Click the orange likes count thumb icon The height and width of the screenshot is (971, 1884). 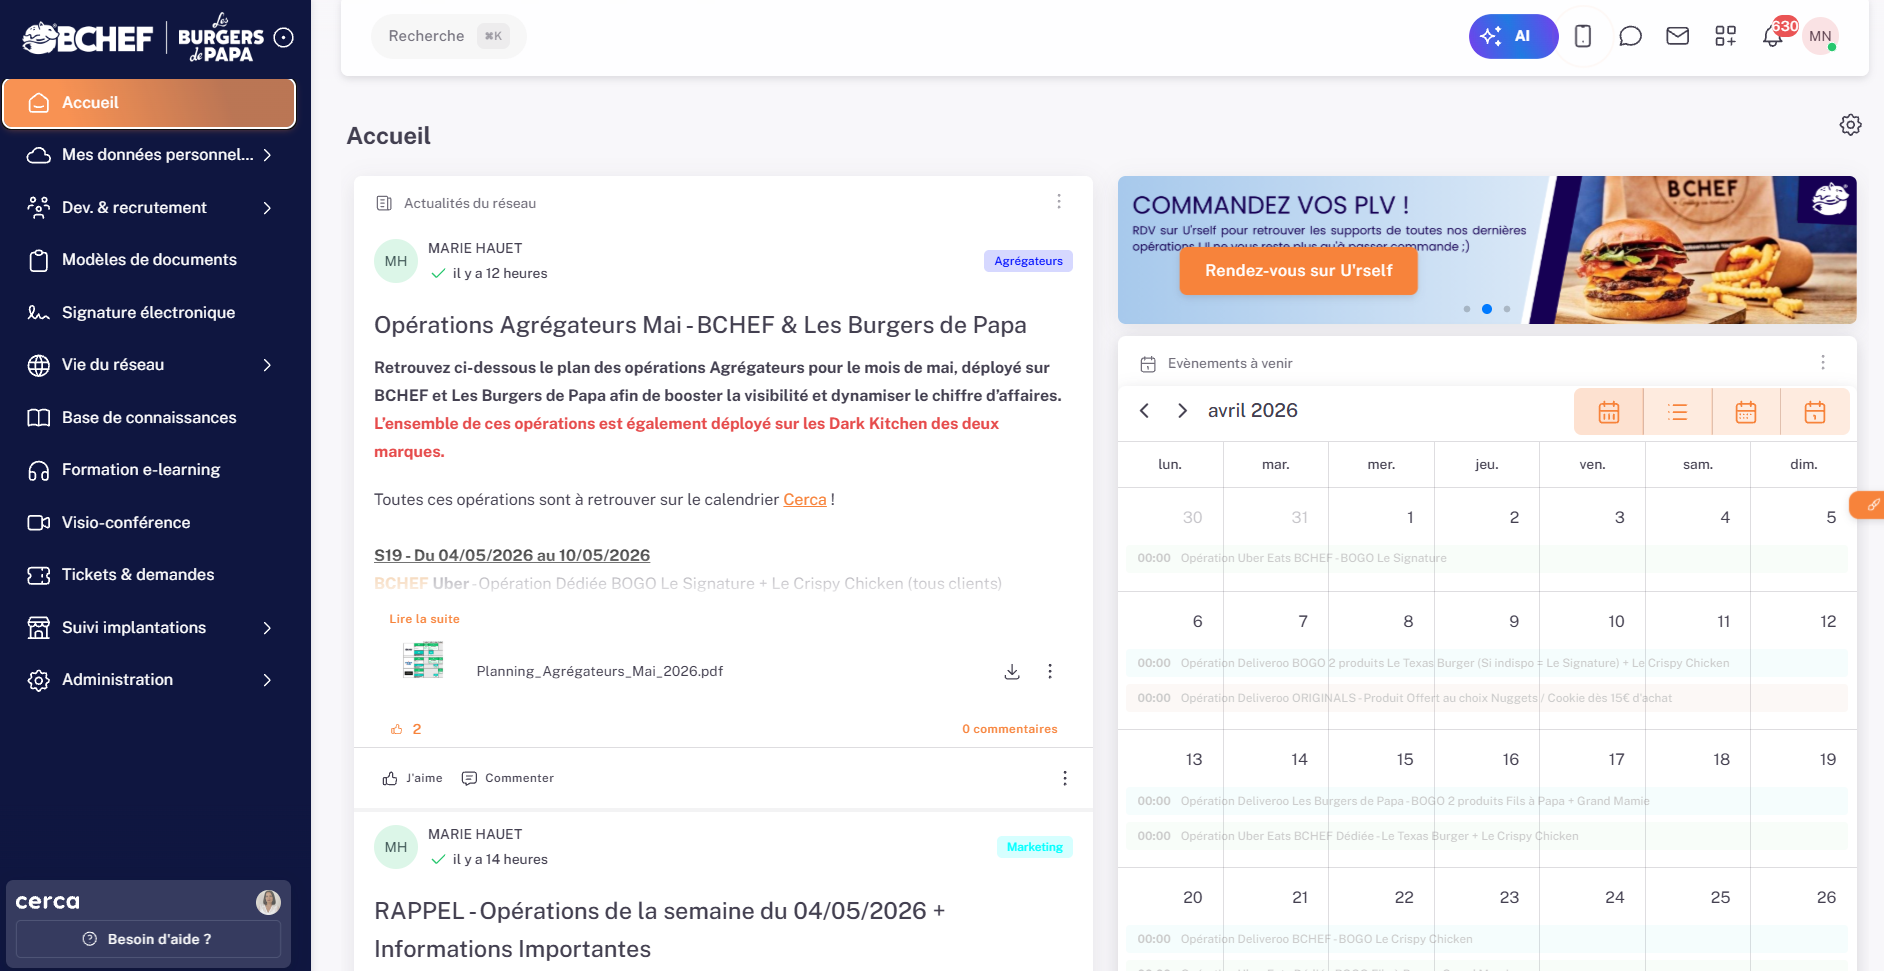click(396, 729)
